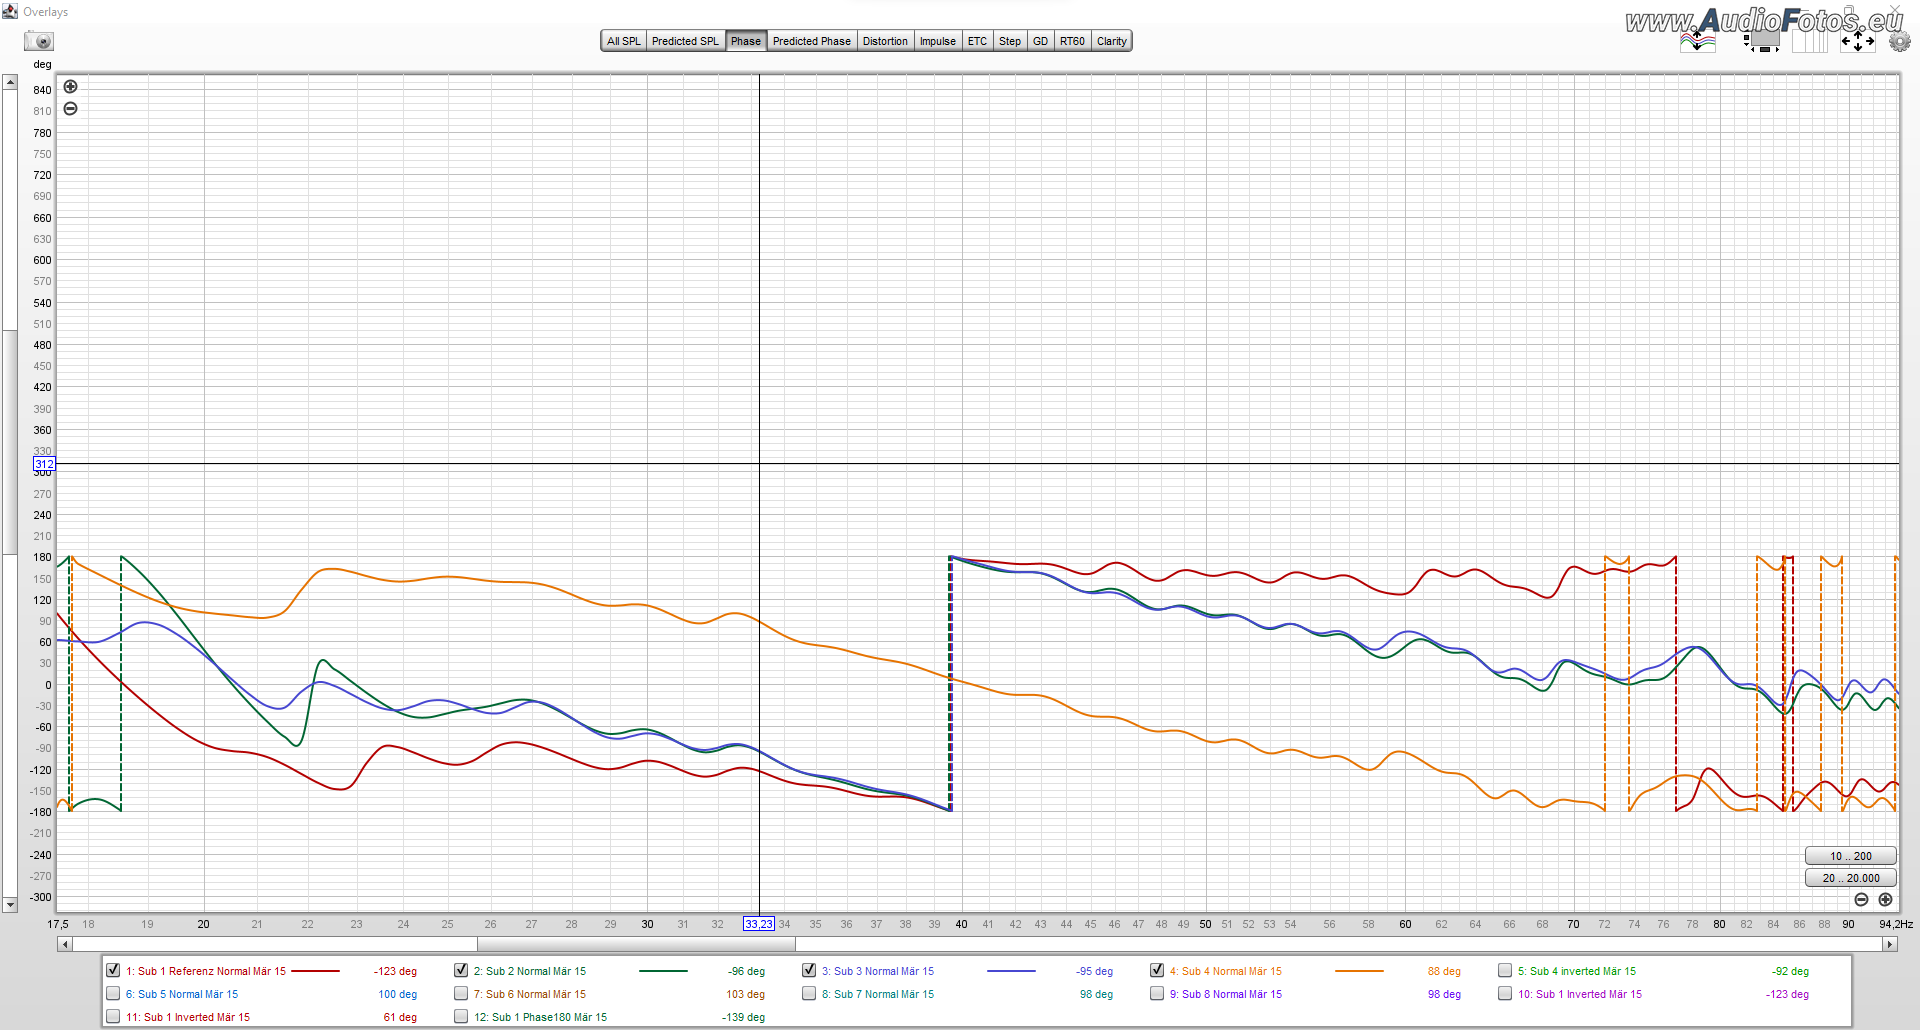Screen dimensions: 1920x1030
Task: Click the -139 deg value of Sub 1 Phase180
Action: 743,1017
